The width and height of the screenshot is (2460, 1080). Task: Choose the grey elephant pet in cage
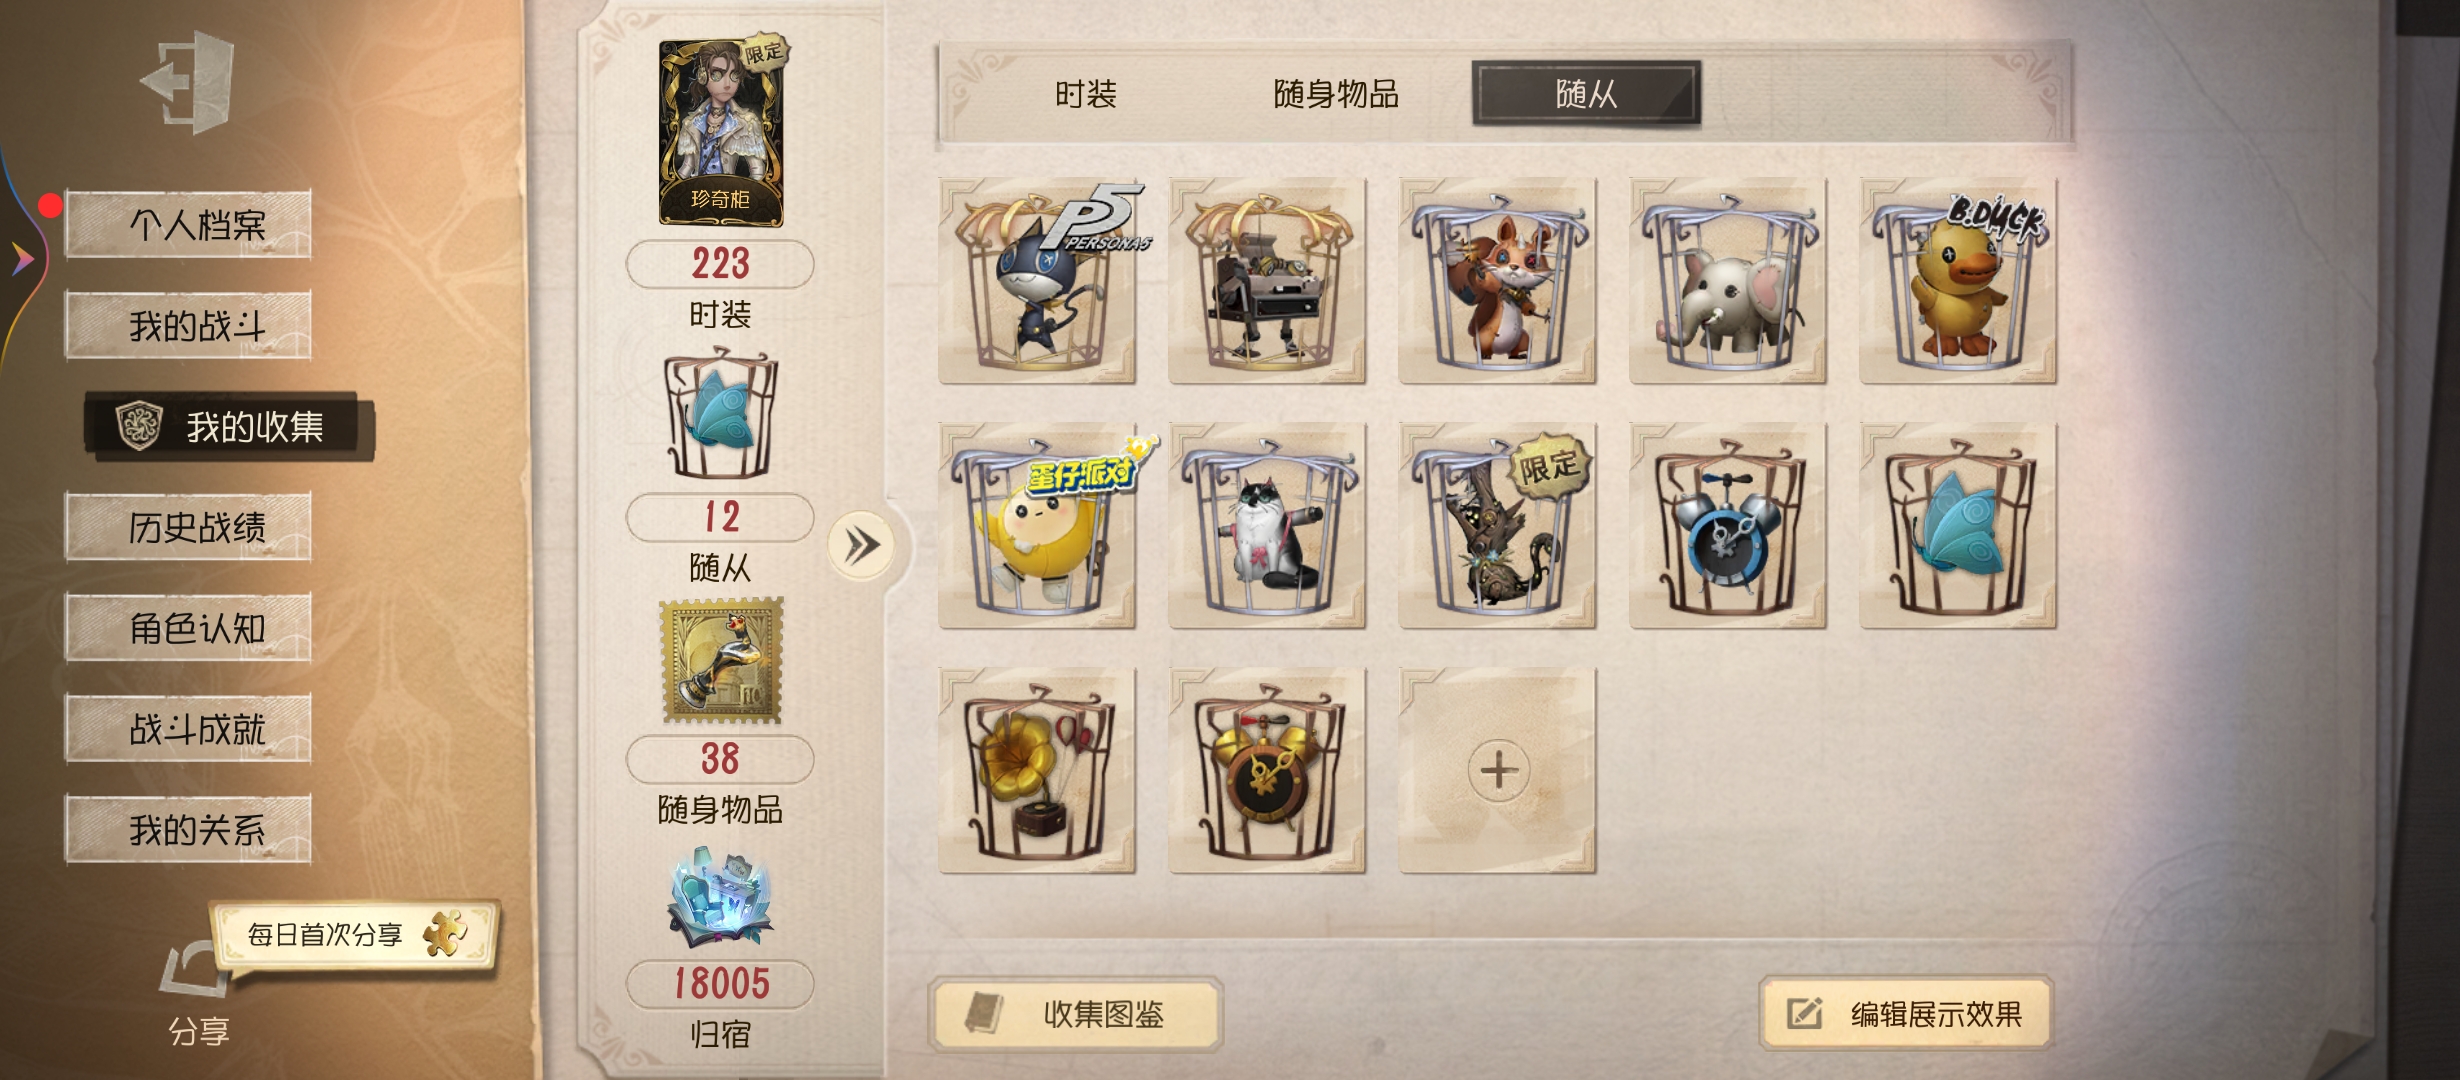coord(1728,281)
